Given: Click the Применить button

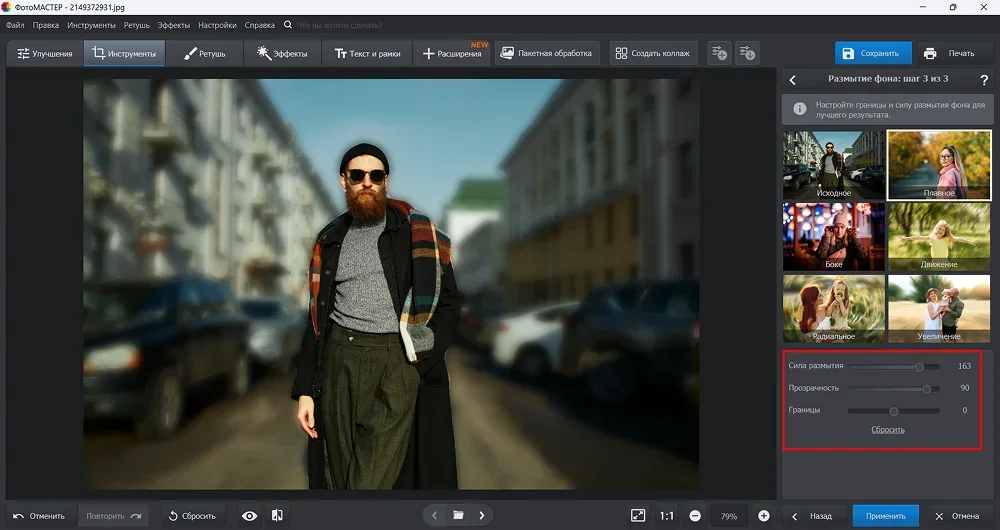Looking at the screenshot, I should coord(885,516).
